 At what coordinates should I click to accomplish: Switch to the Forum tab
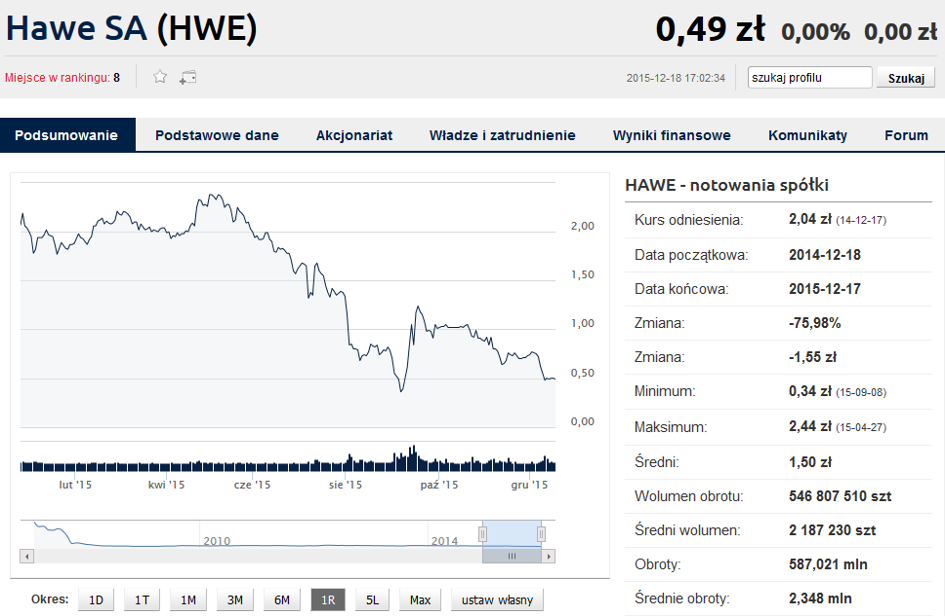coord(906,135)
